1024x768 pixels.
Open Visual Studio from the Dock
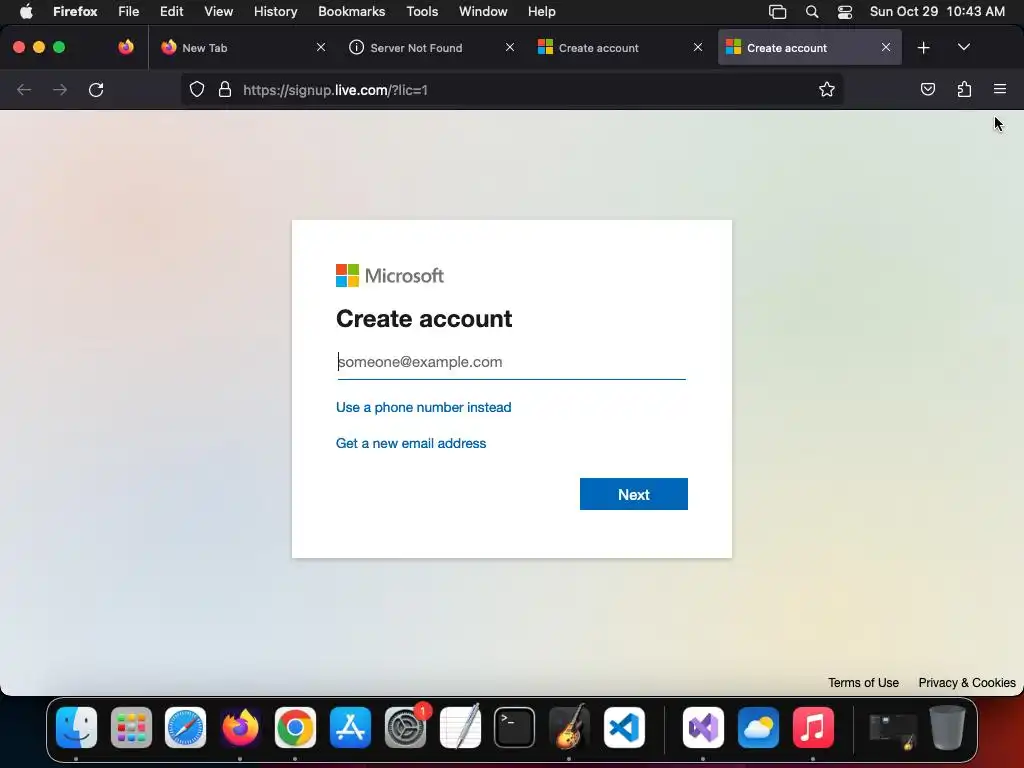[x=703, y=728]
